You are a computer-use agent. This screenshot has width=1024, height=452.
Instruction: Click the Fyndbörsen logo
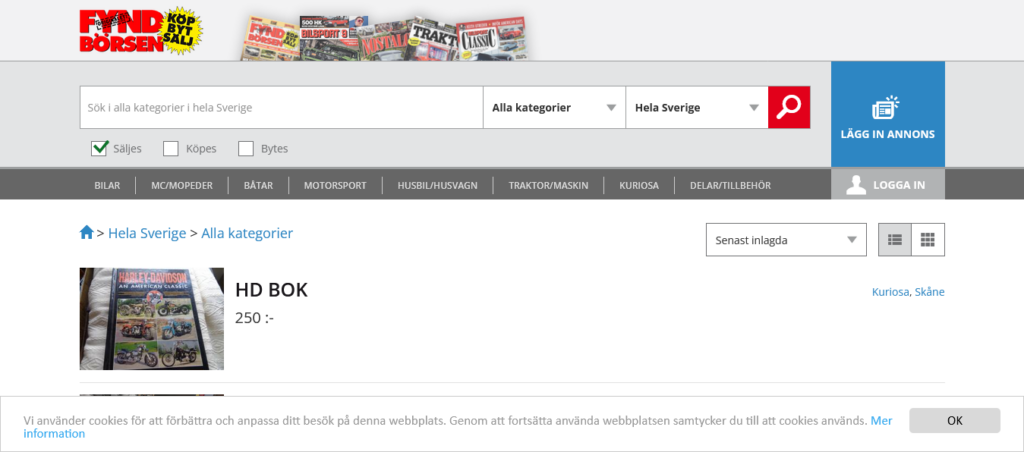click(140, 31)
